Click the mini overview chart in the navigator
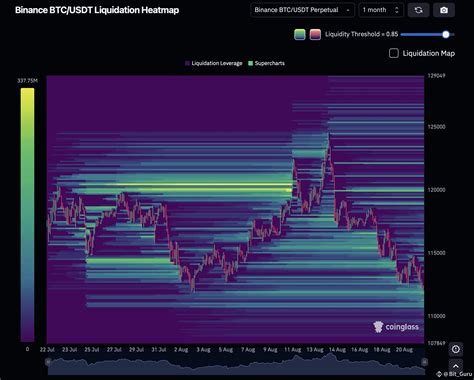474x380 pixels. (236, 364)
